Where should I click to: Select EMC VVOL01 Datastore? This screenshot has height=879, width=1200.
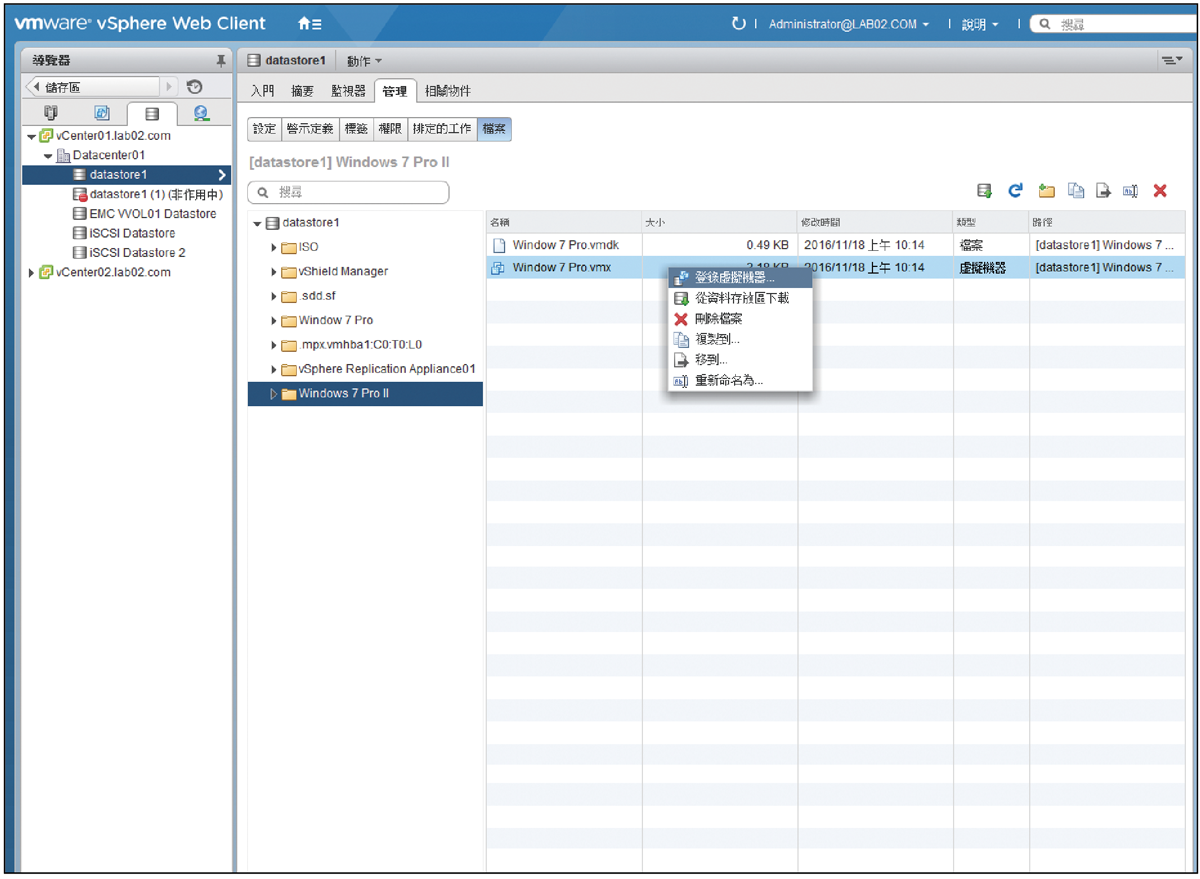coord(144,214)
